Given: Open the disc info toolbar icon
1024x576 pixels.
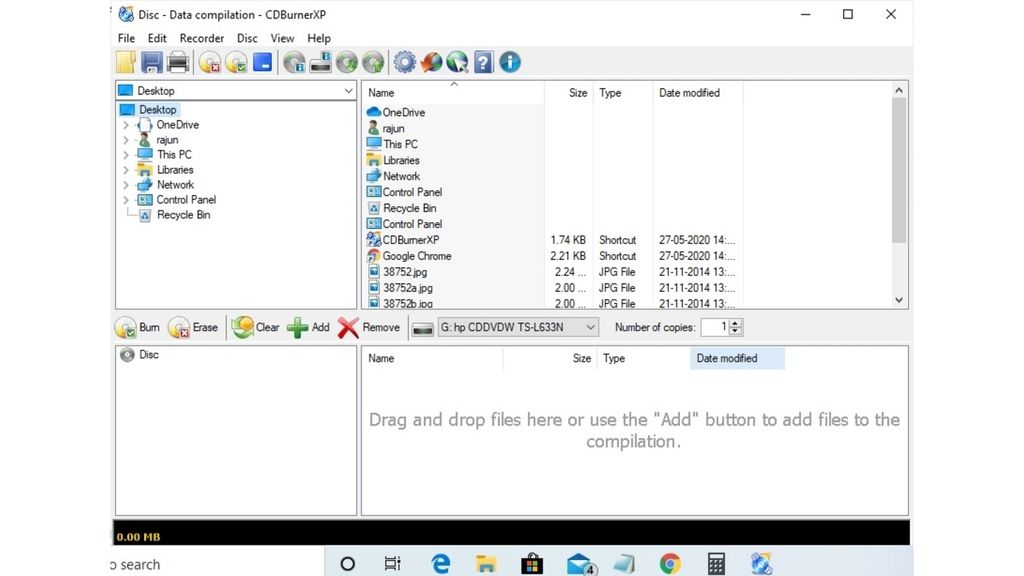Looking at the screenshot, I should click(x=294, y=62).
